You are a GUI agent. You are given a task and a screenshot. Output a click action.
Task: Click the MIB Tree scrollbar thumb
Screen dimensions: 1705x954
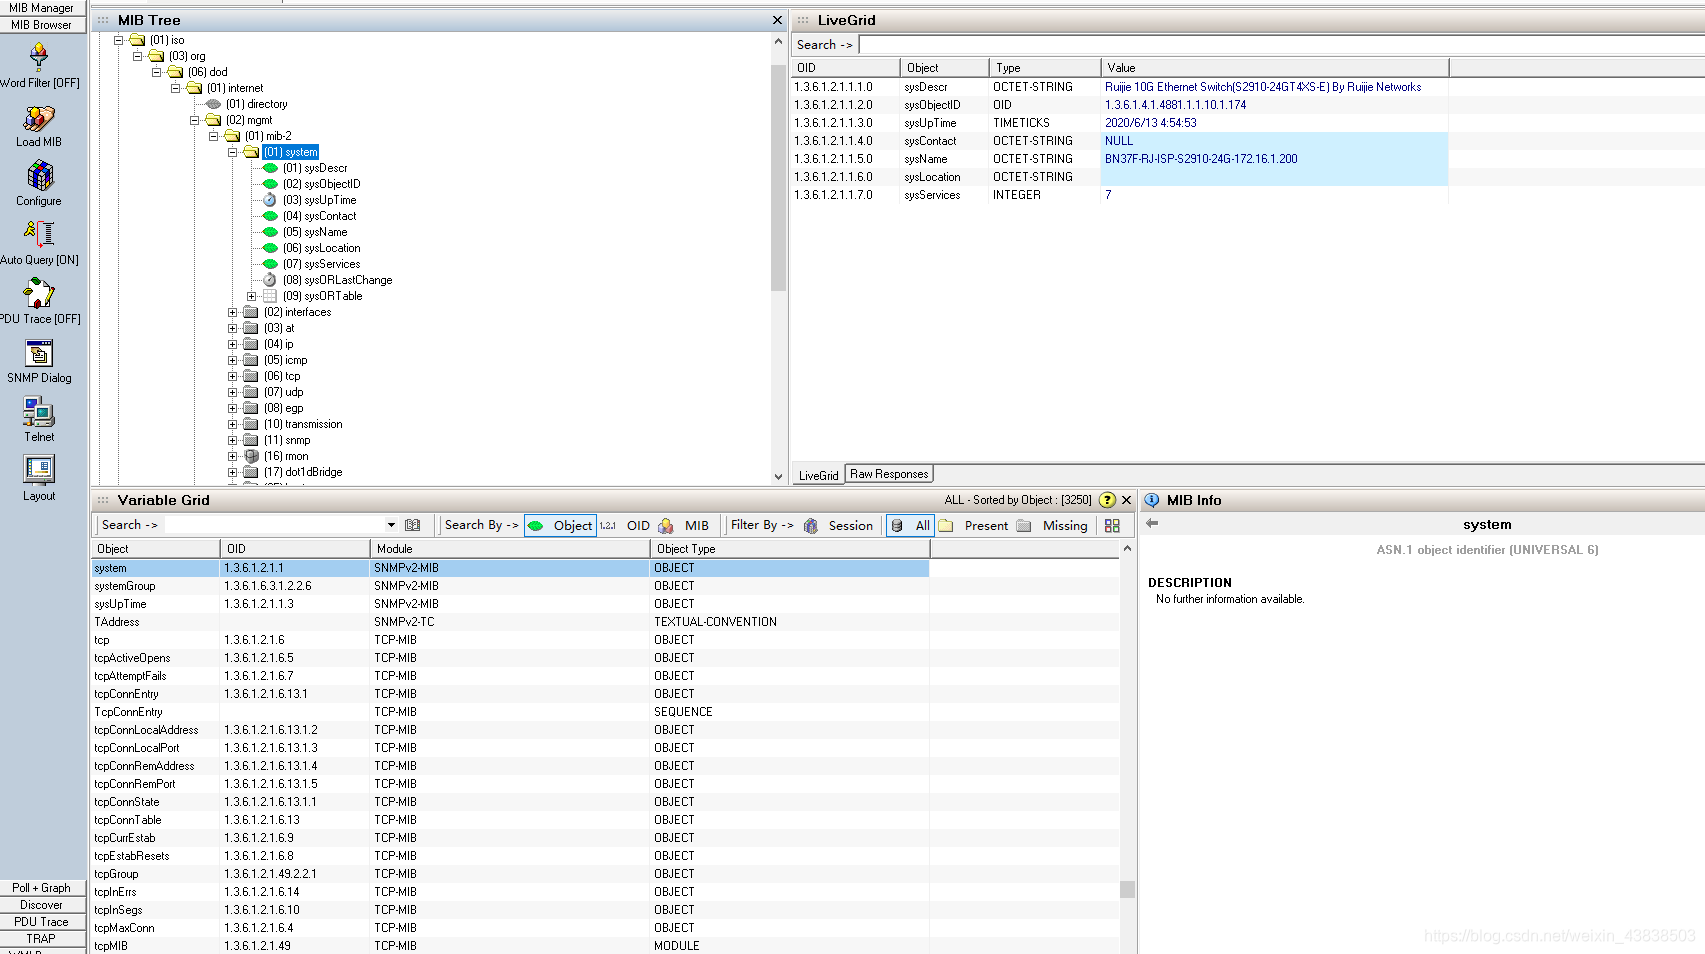coord(778,178)
